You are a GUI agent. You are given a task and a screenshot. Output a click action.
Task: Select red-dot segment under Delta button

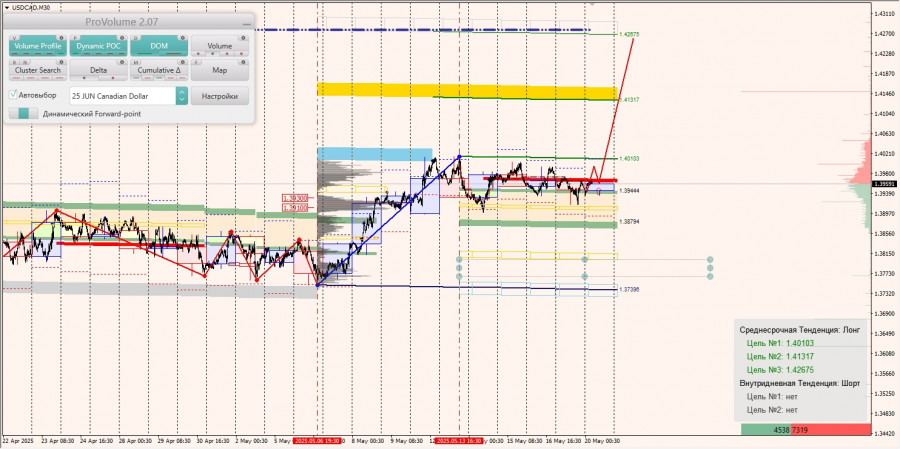click(112, 78)
